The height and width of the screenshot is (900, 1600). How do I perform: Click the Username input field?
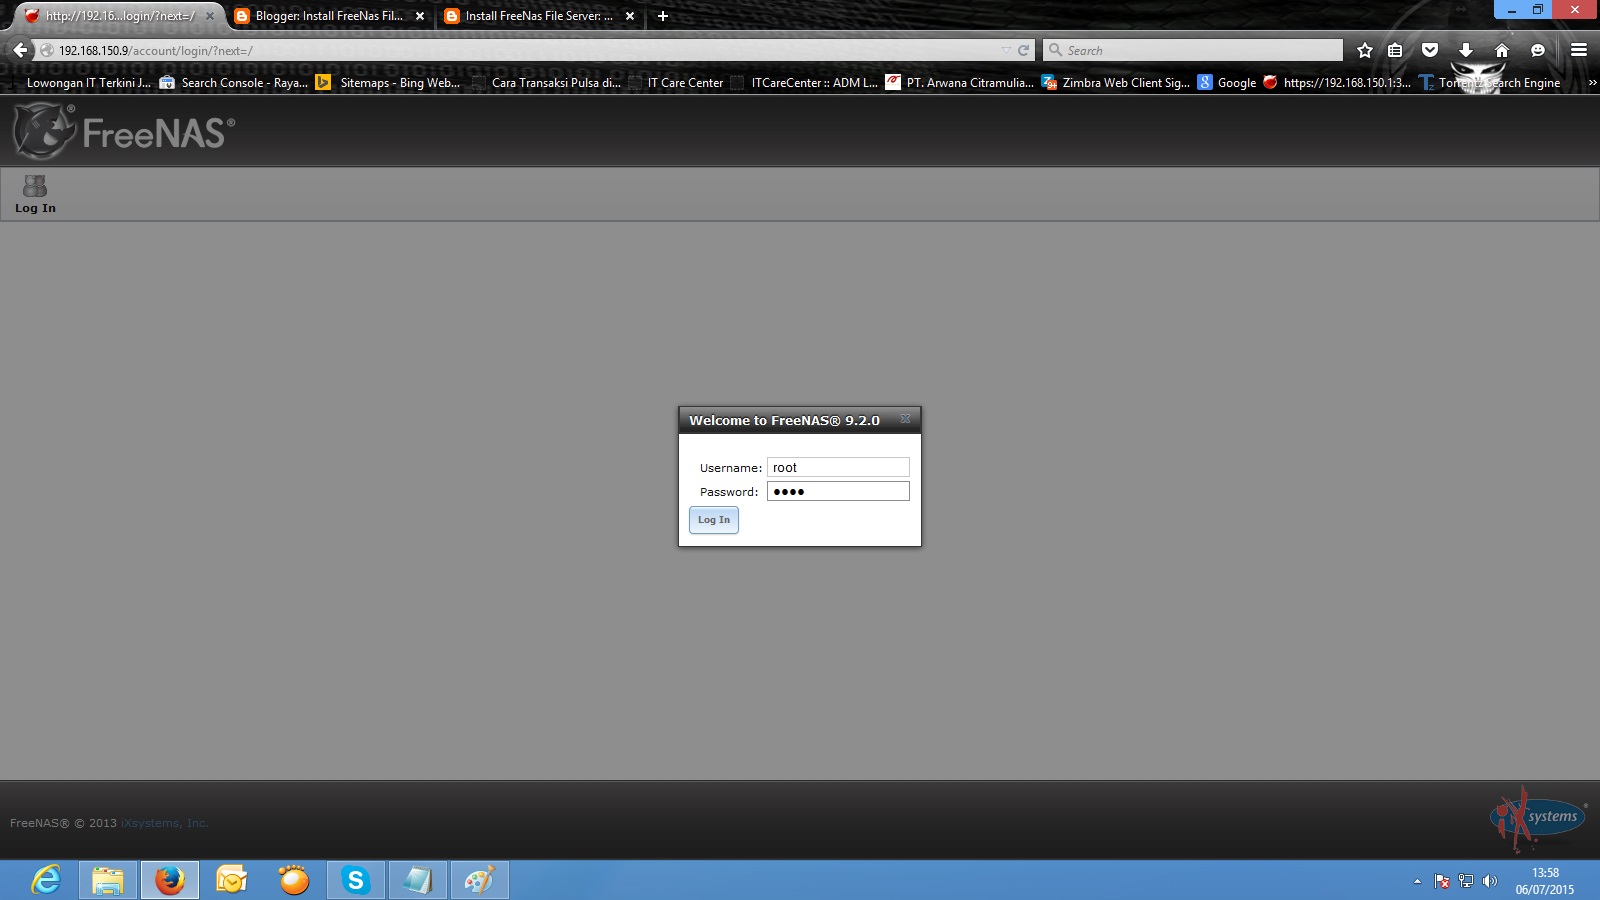point(838,467)
